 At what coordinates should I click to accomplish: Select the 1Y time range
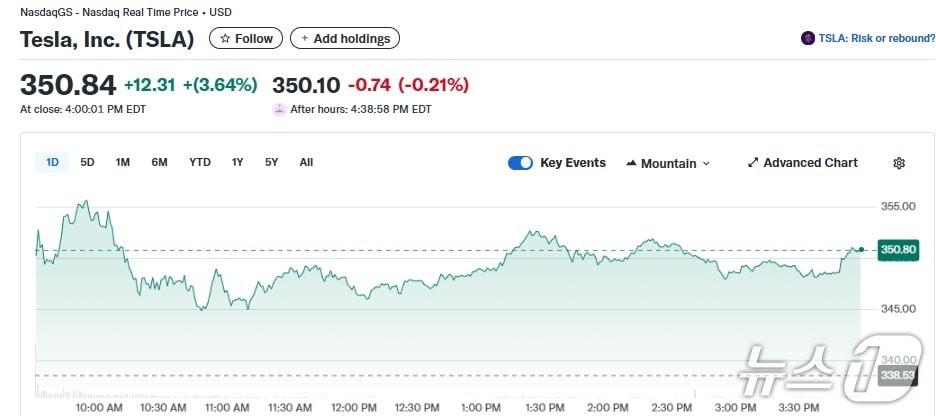237,162
